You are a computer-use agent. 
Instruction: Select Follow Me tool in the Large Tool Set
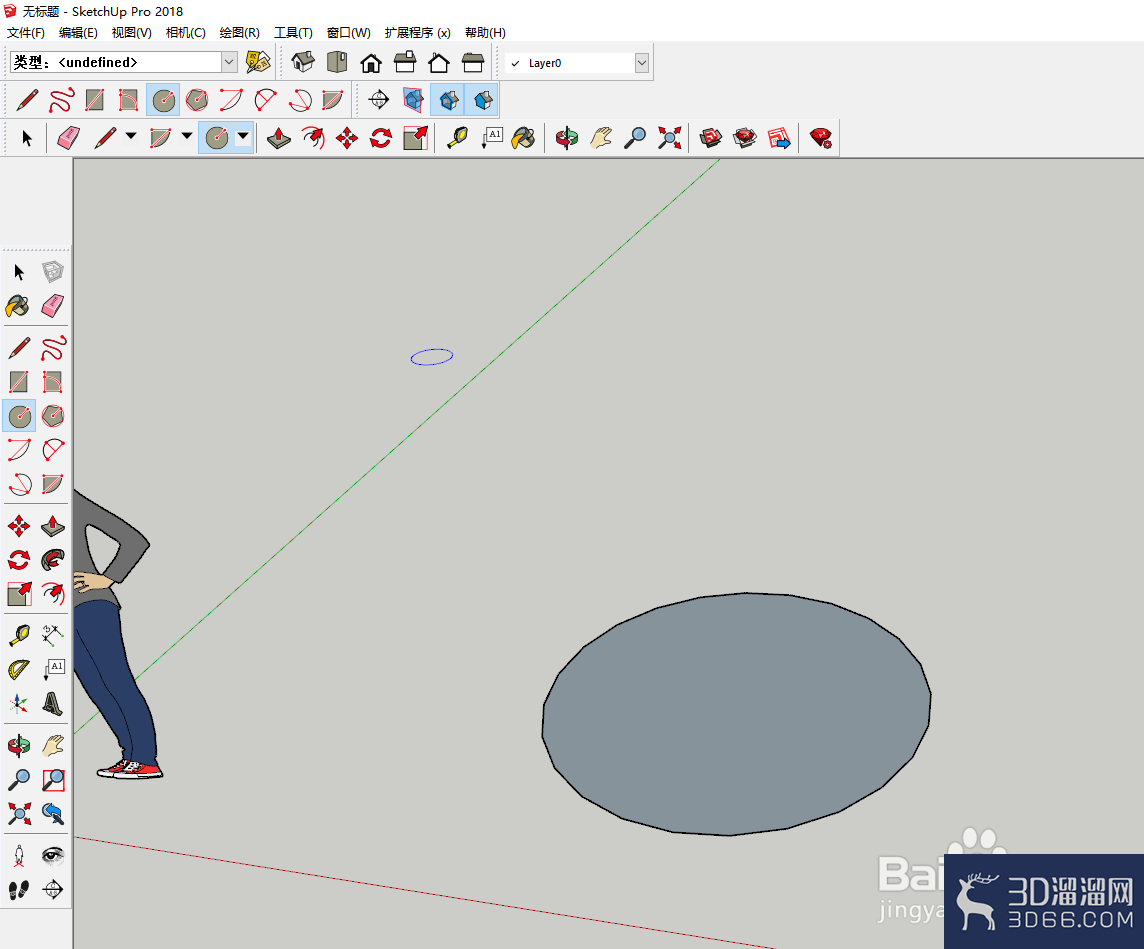pyautogui.click(x=53, y=559)
